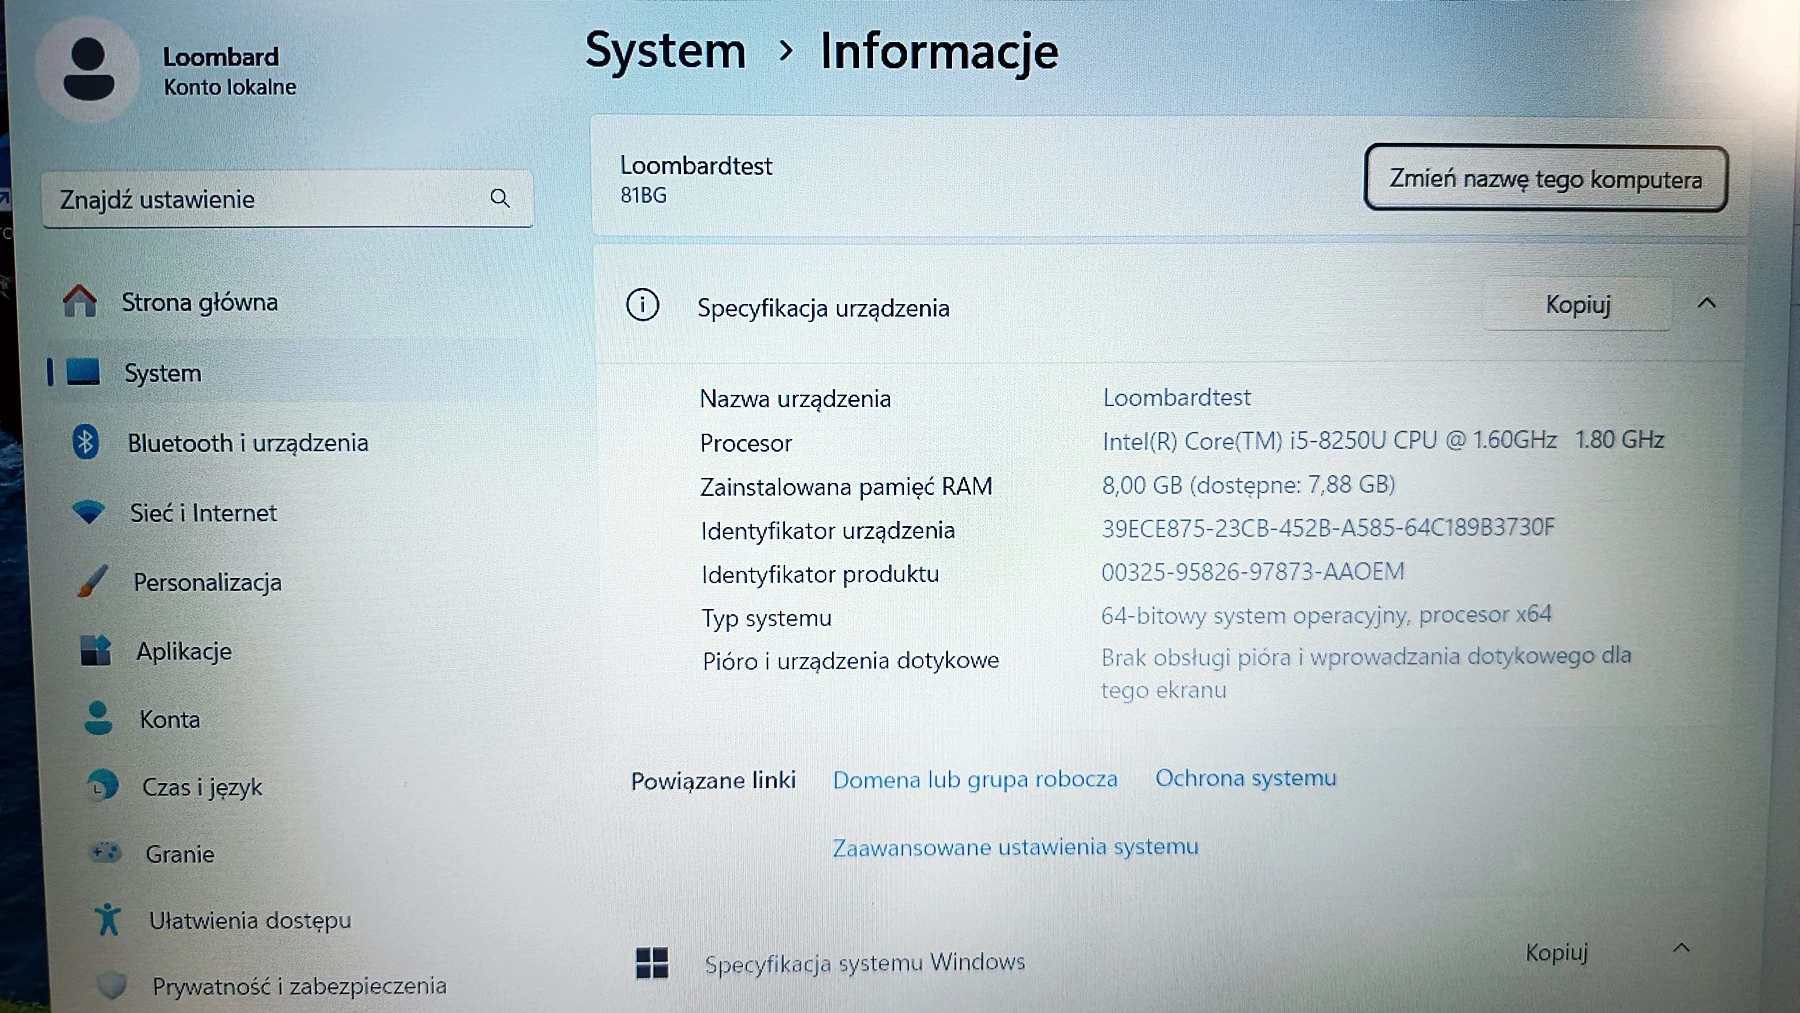
Task: Open Zaawansowane ustawienia systemu link
Action: (1015, 847)
